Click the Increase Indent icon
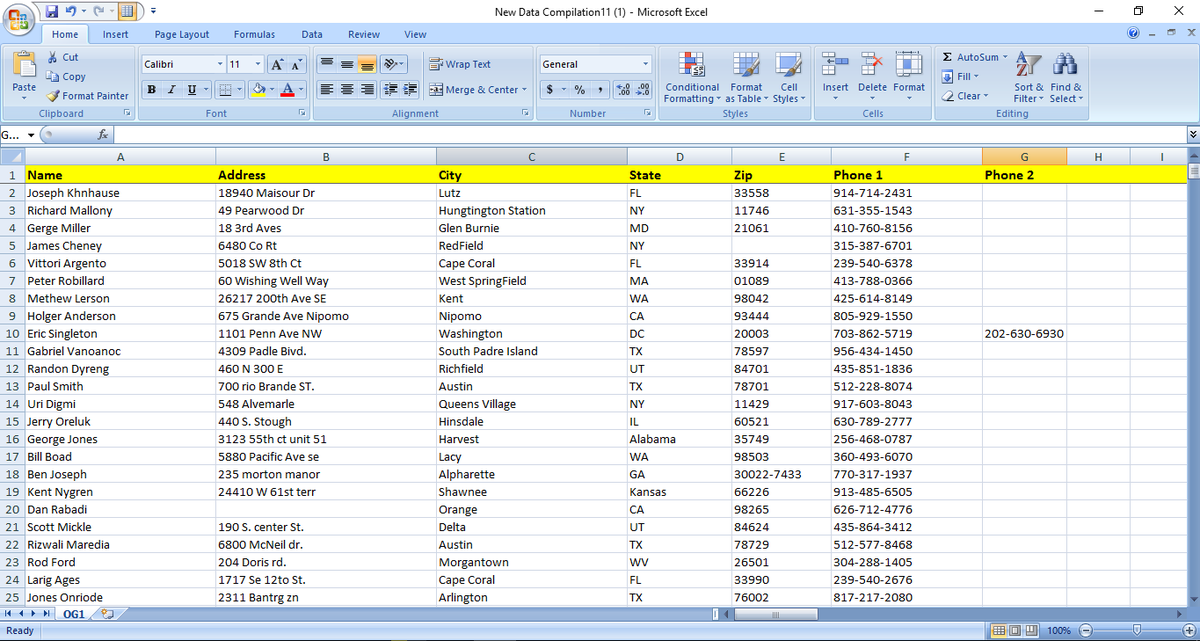Viewport: 1200px width, 641px height. (409, 90)
